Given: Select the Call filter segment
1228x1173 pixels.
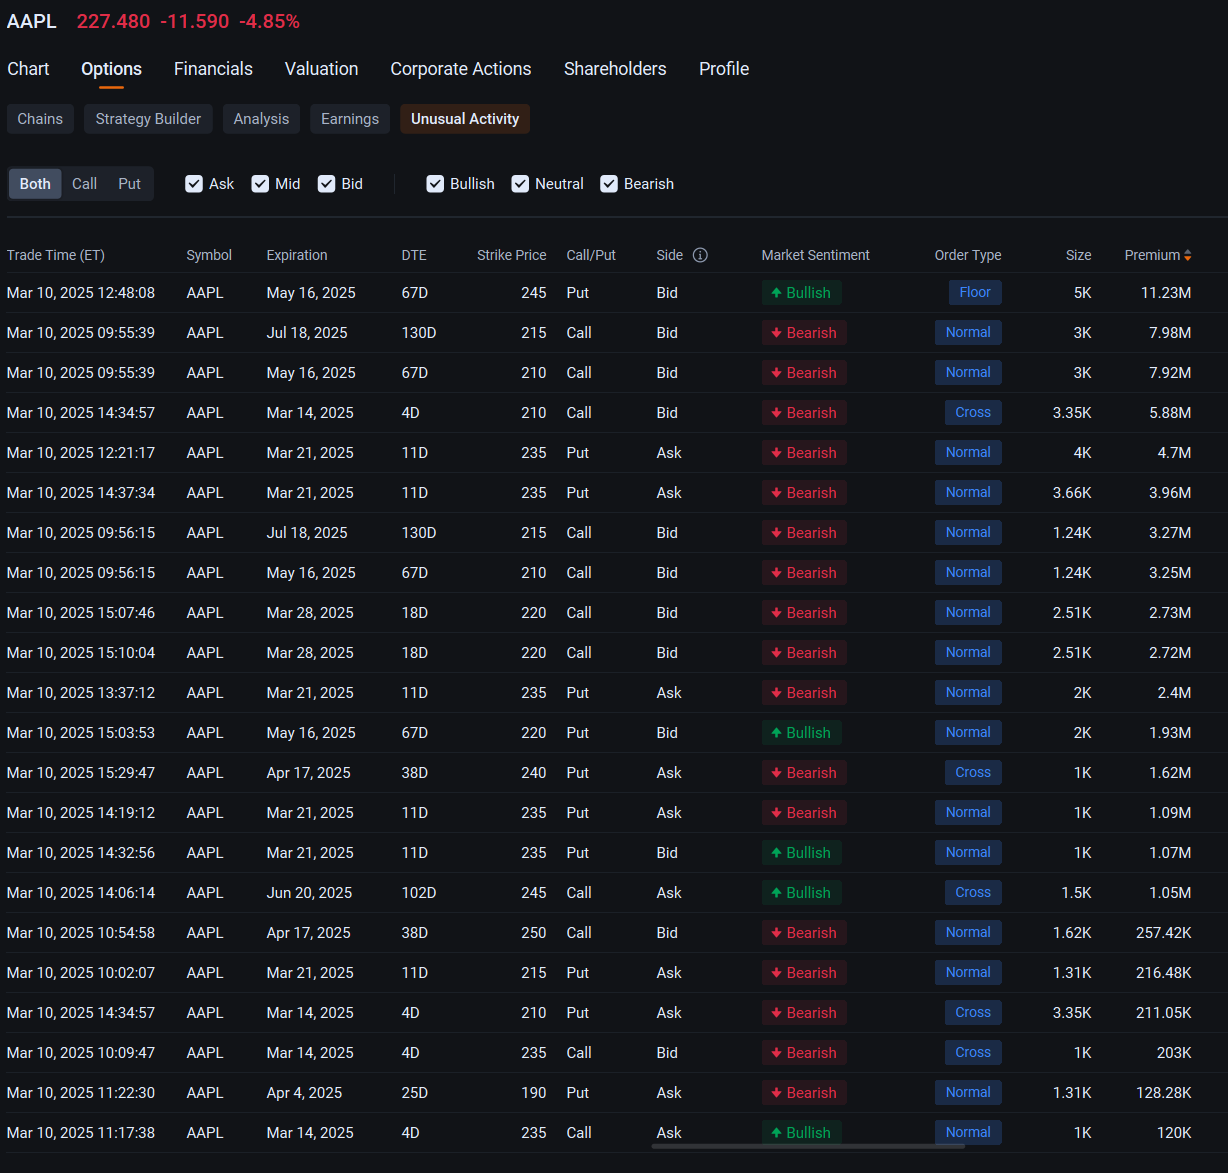Looking at the screenshot, I should pyautogui.click(x=85, y=184).
